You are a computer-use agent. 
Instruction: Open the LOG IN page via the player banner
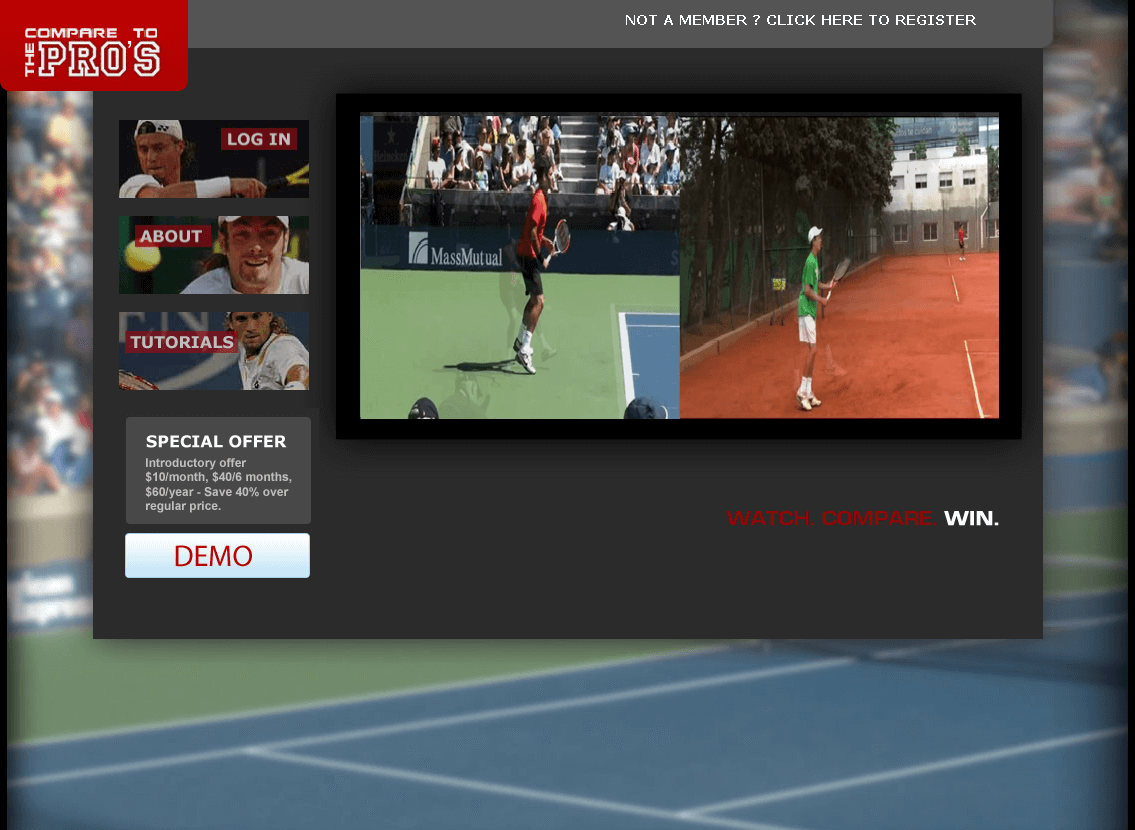click(x=213, y=158)
